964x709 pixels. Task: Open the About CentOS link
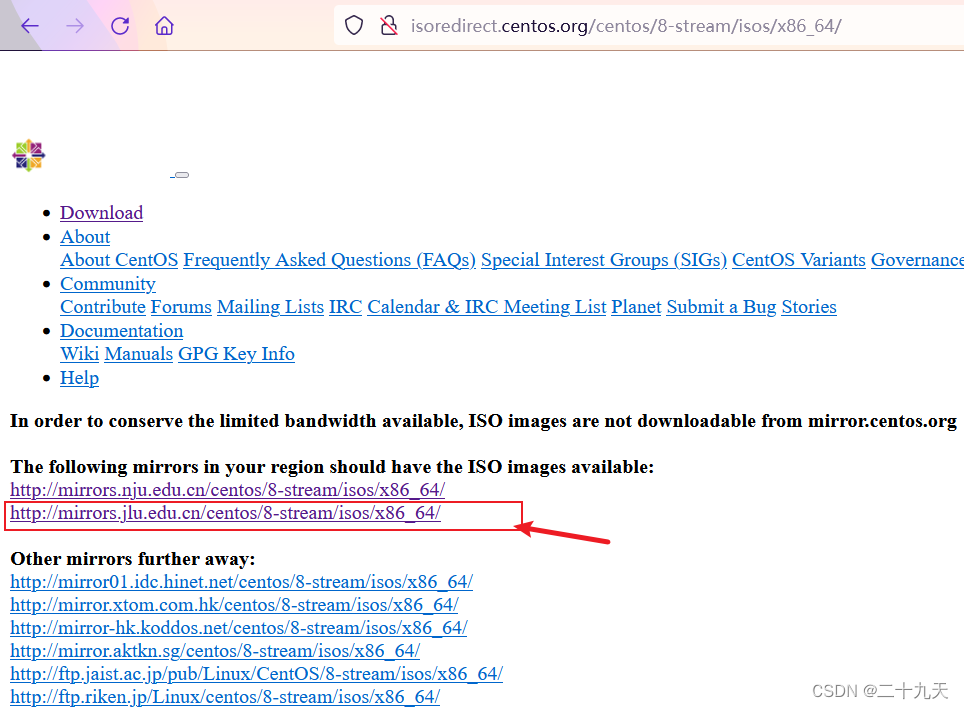click(x=119, y=260)
